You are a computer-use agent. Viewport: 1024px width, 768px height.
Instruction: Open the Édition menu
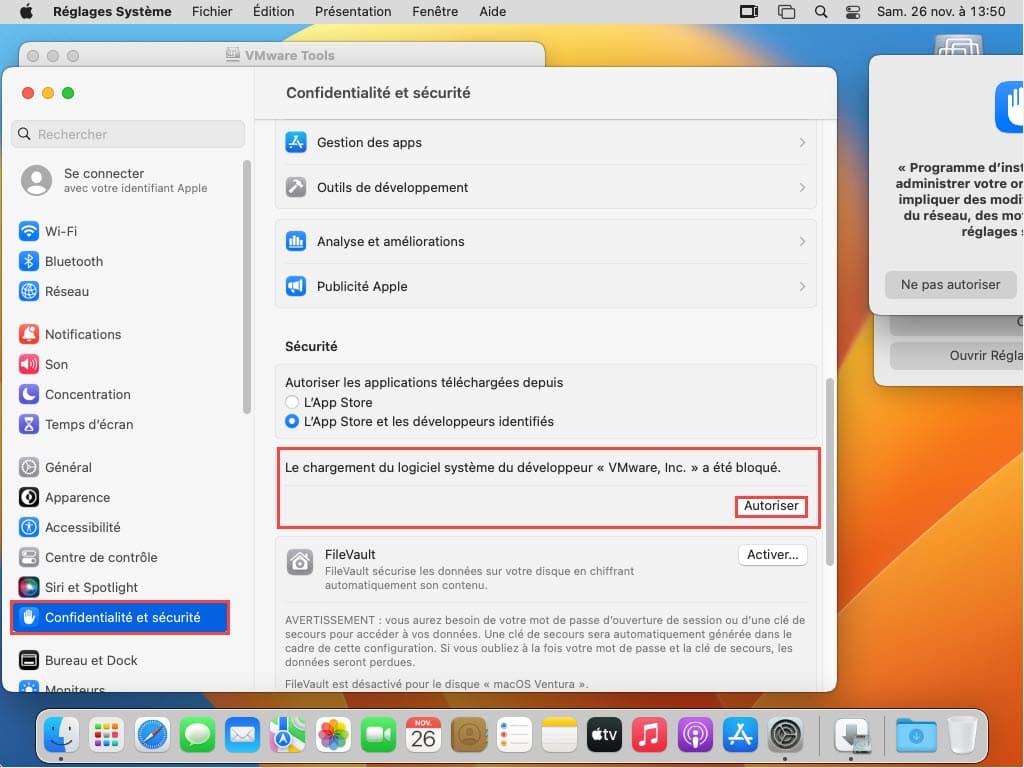(x=274, y=12)
